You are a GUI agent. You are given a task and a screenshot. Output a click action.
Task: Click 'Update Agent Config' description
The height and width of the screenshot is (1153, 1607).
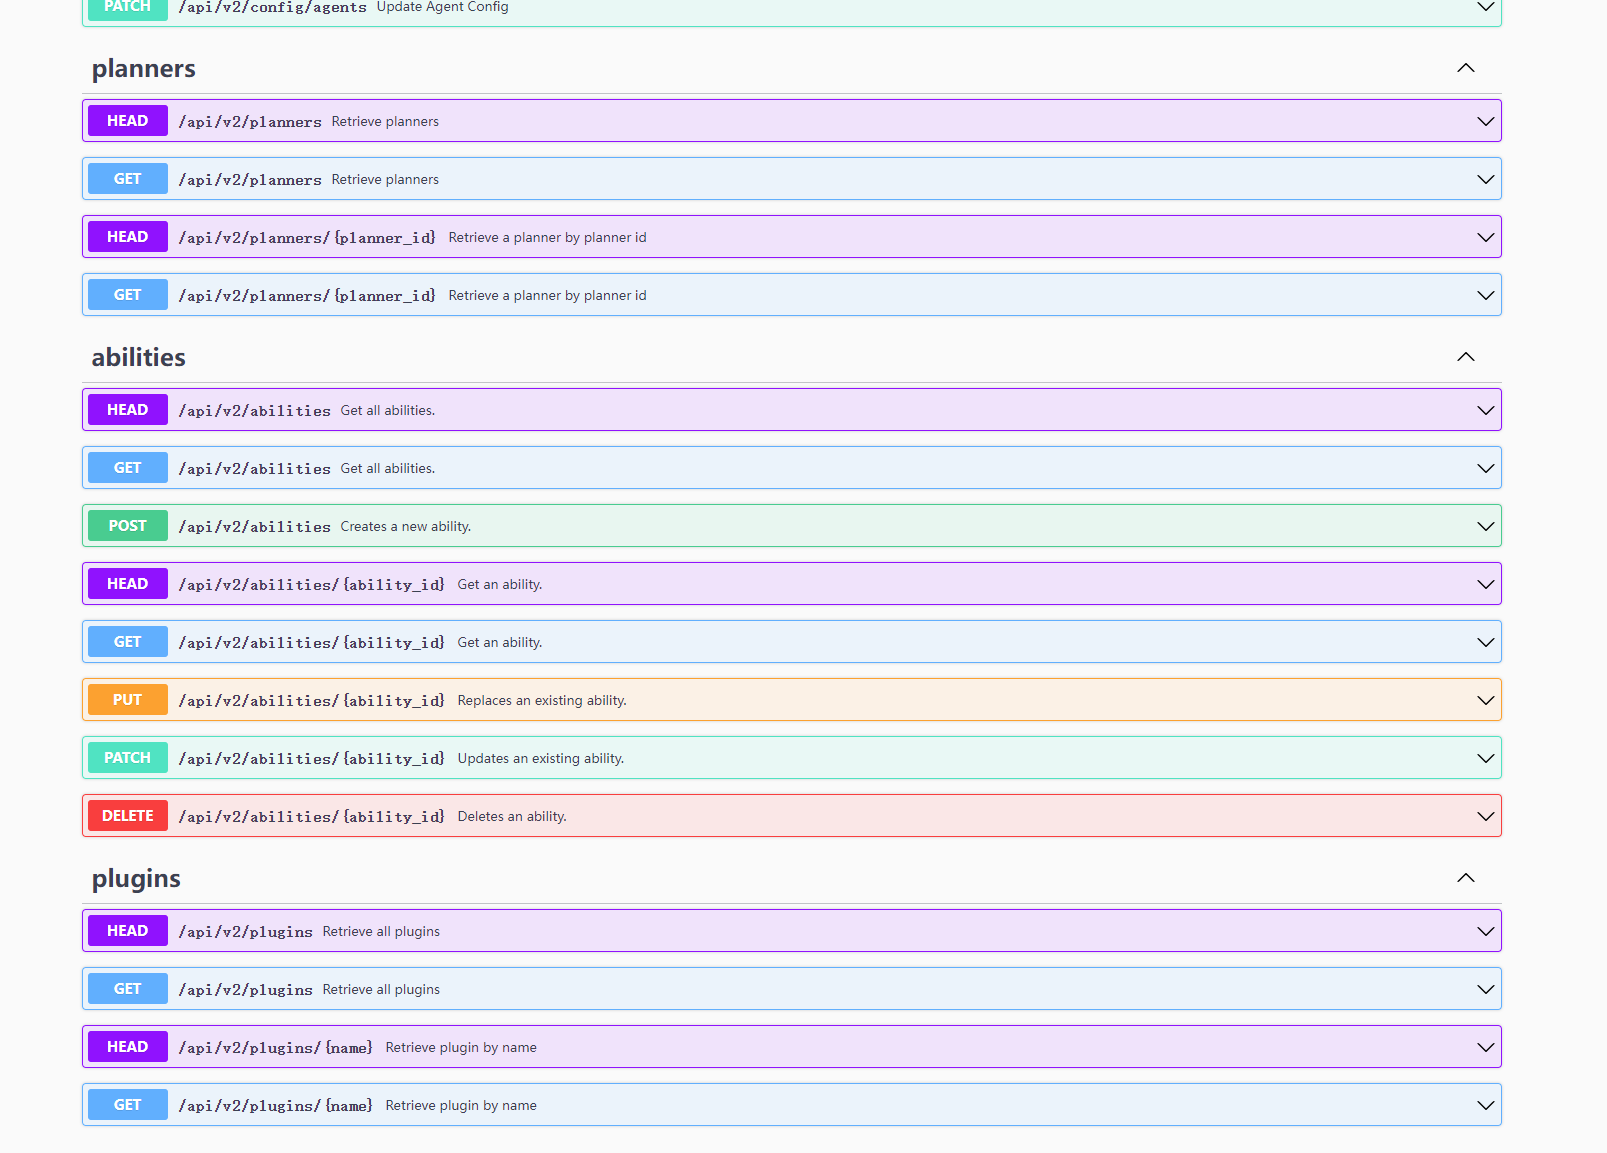pyautogui.click(x=443, y=7)
